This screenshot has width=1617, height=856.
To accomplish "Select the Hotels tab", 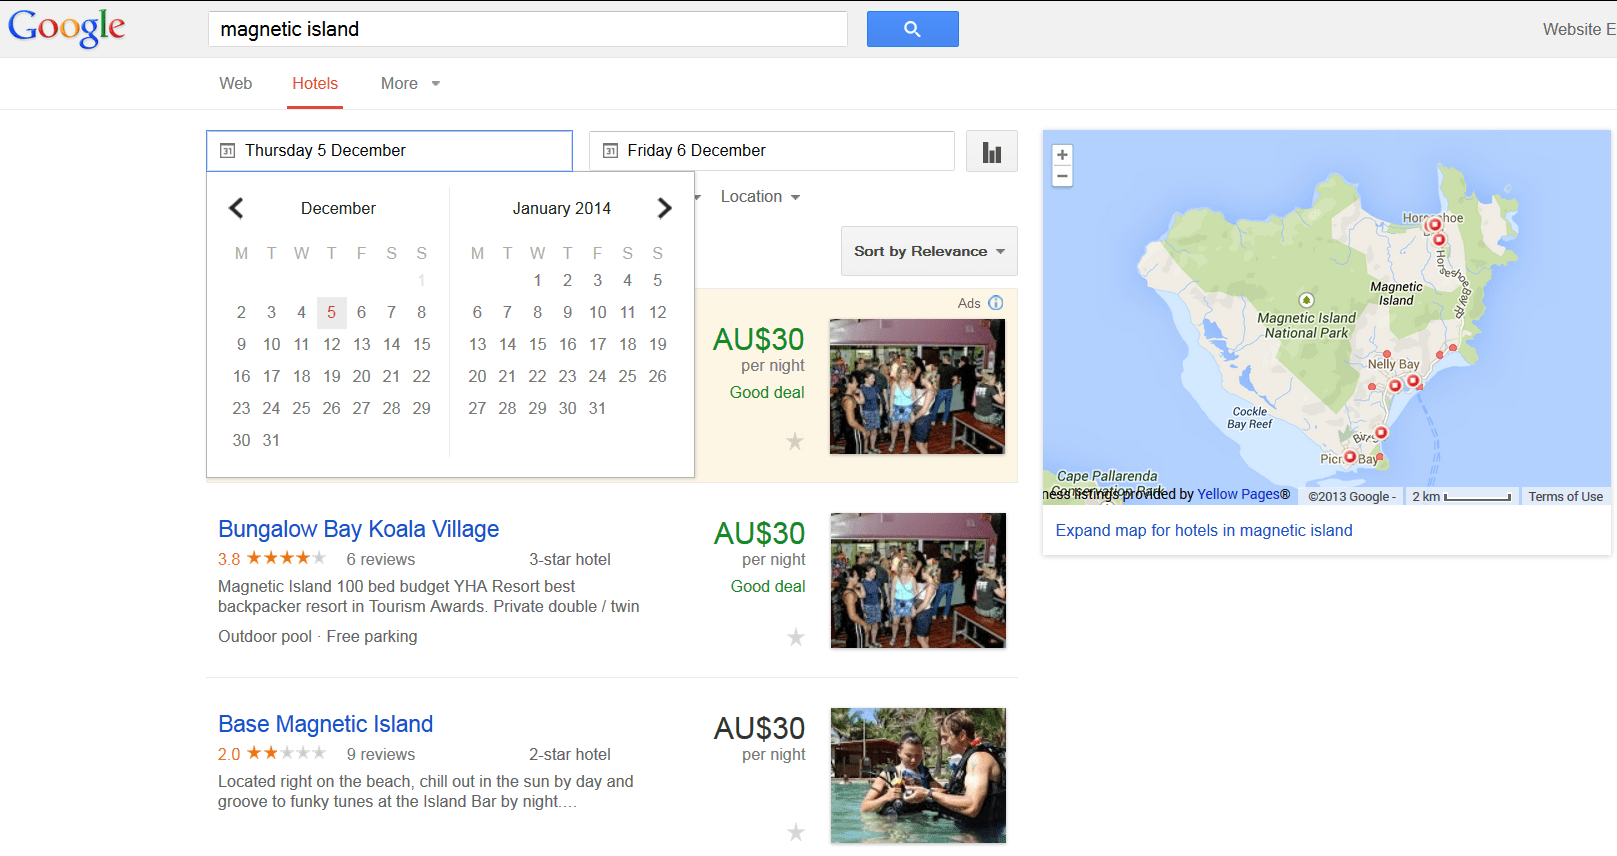I will 315,84.
